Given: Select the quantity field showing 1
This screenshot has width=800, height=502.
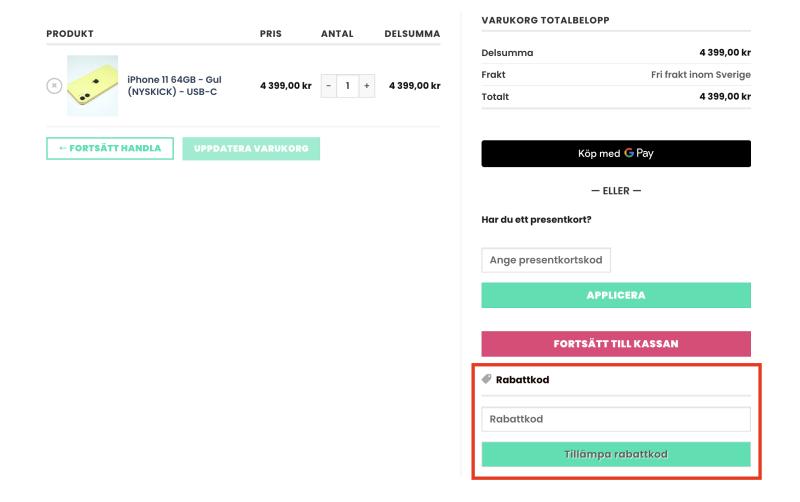Looking at the screenshot, I should point(347,86).
